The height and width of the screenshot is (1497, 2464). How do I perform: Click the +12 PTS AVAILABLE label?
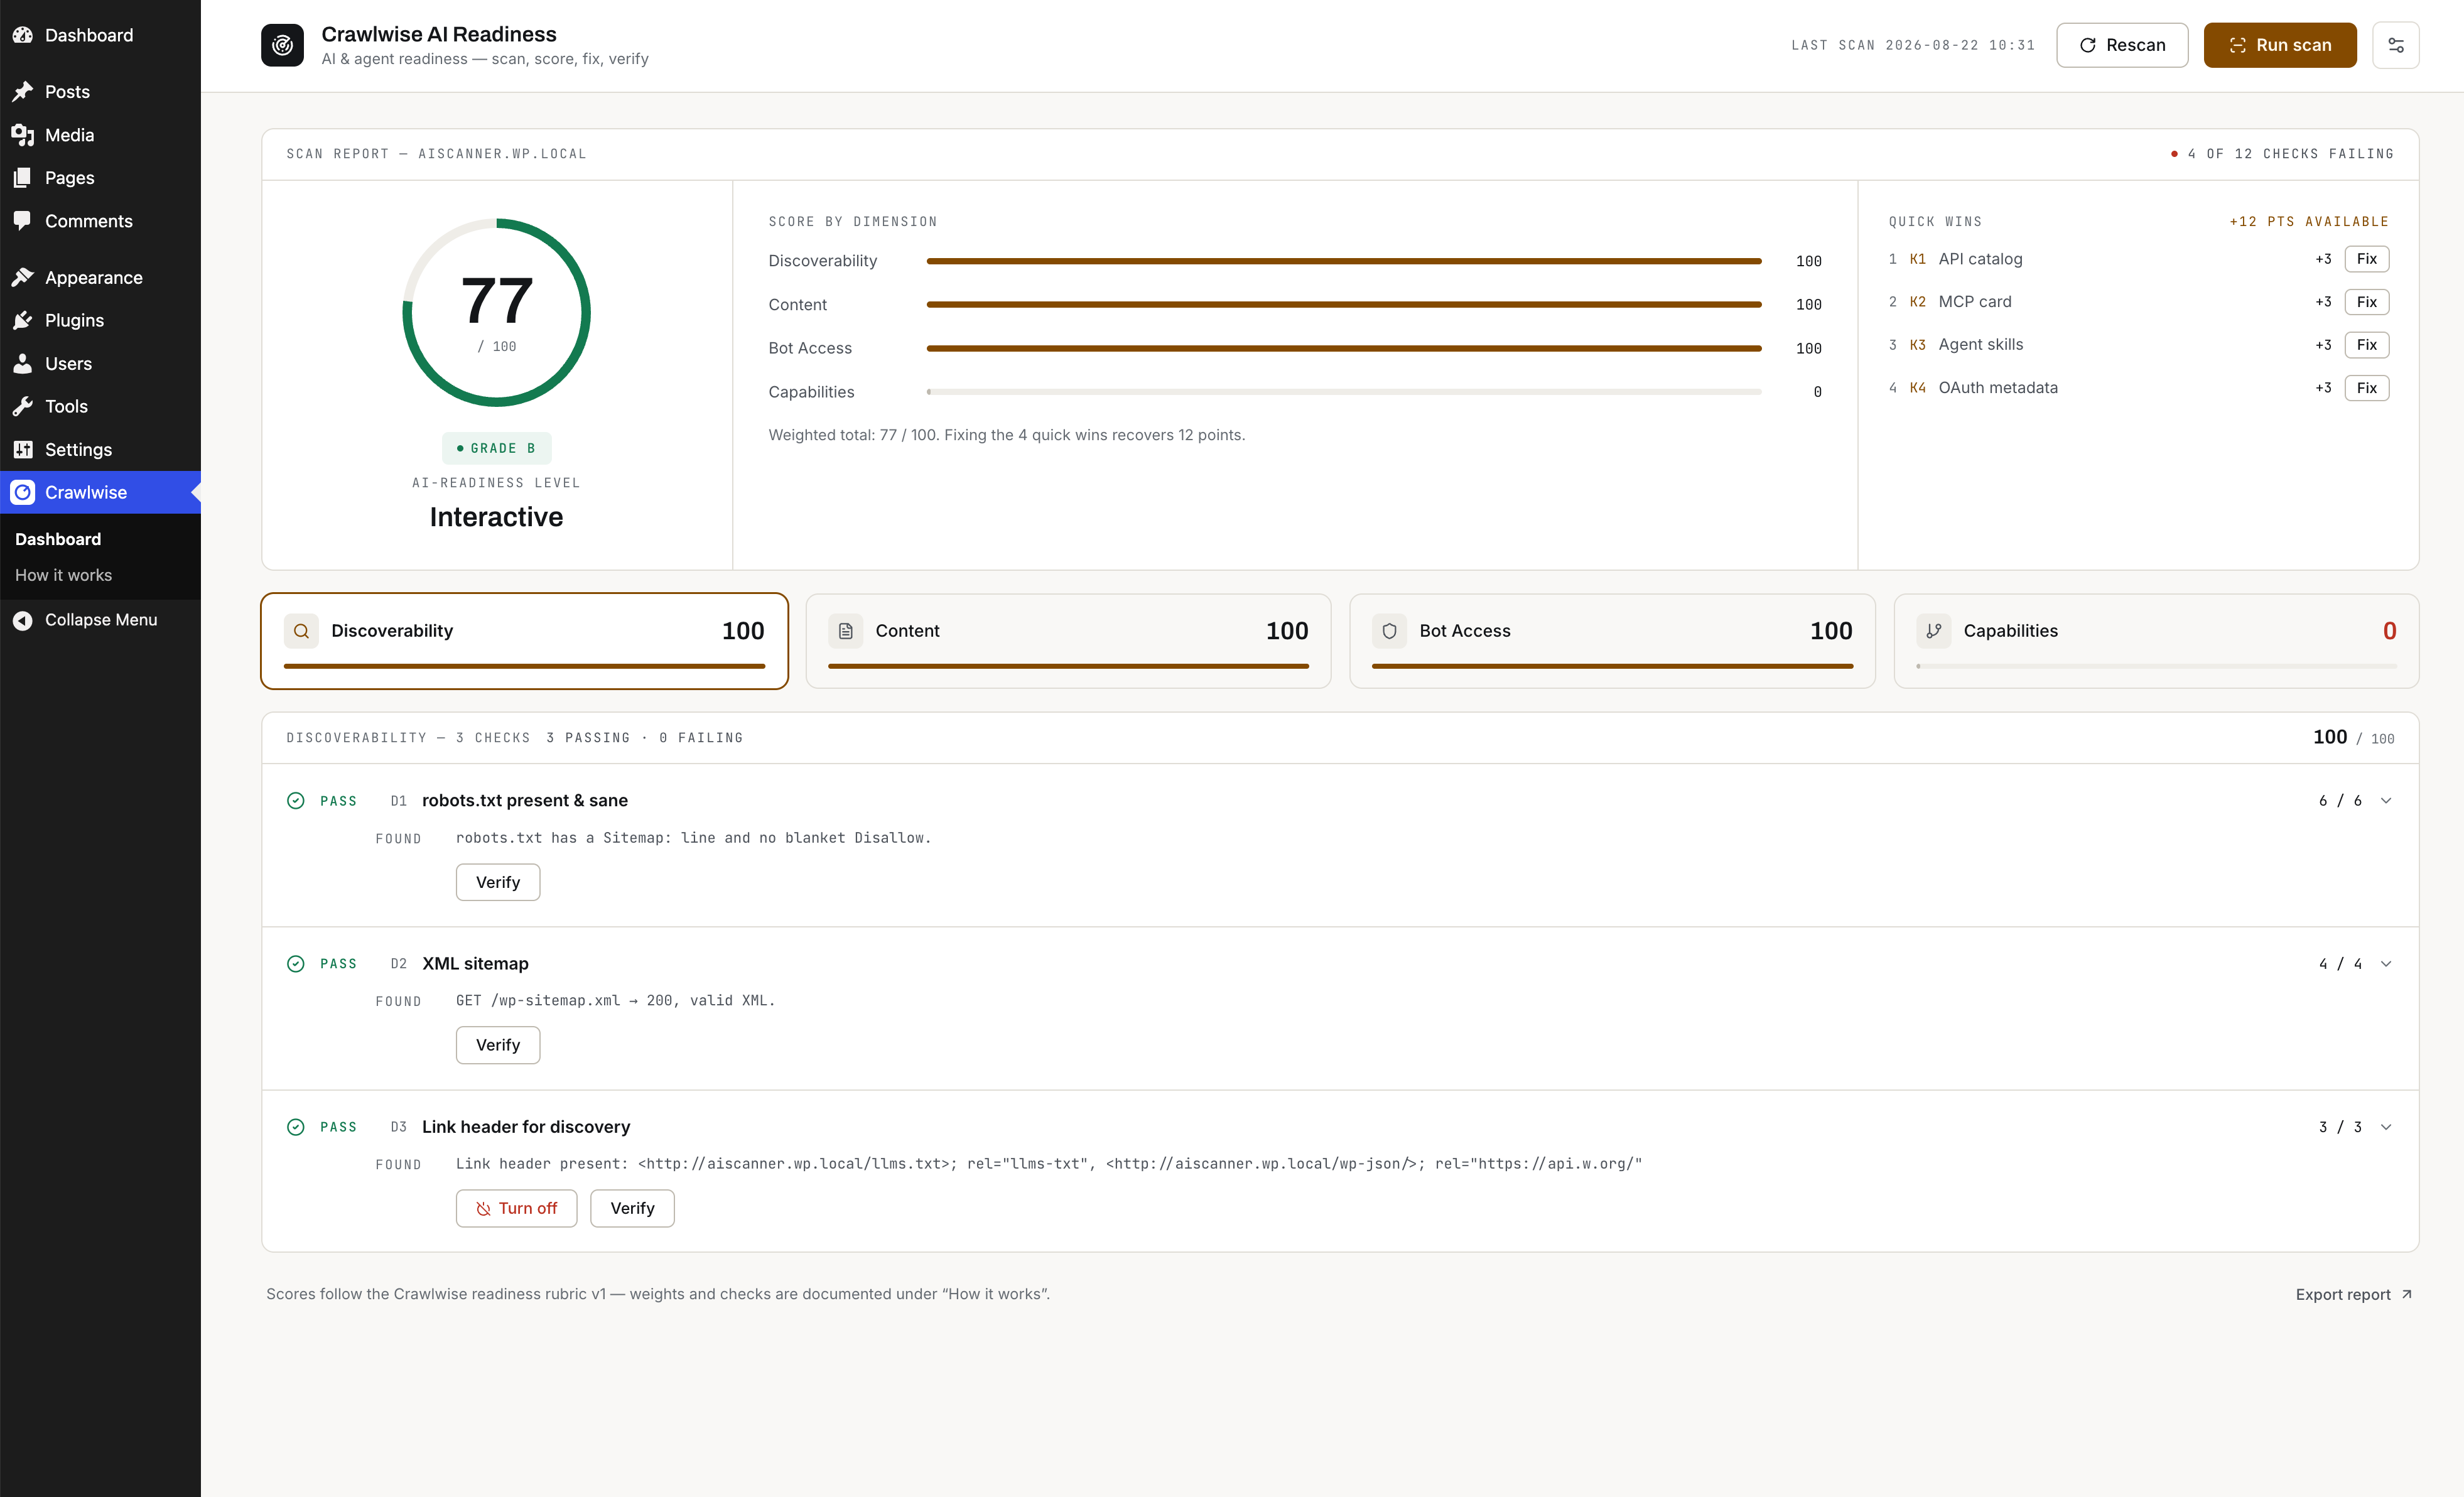(x=2308, y=222)
